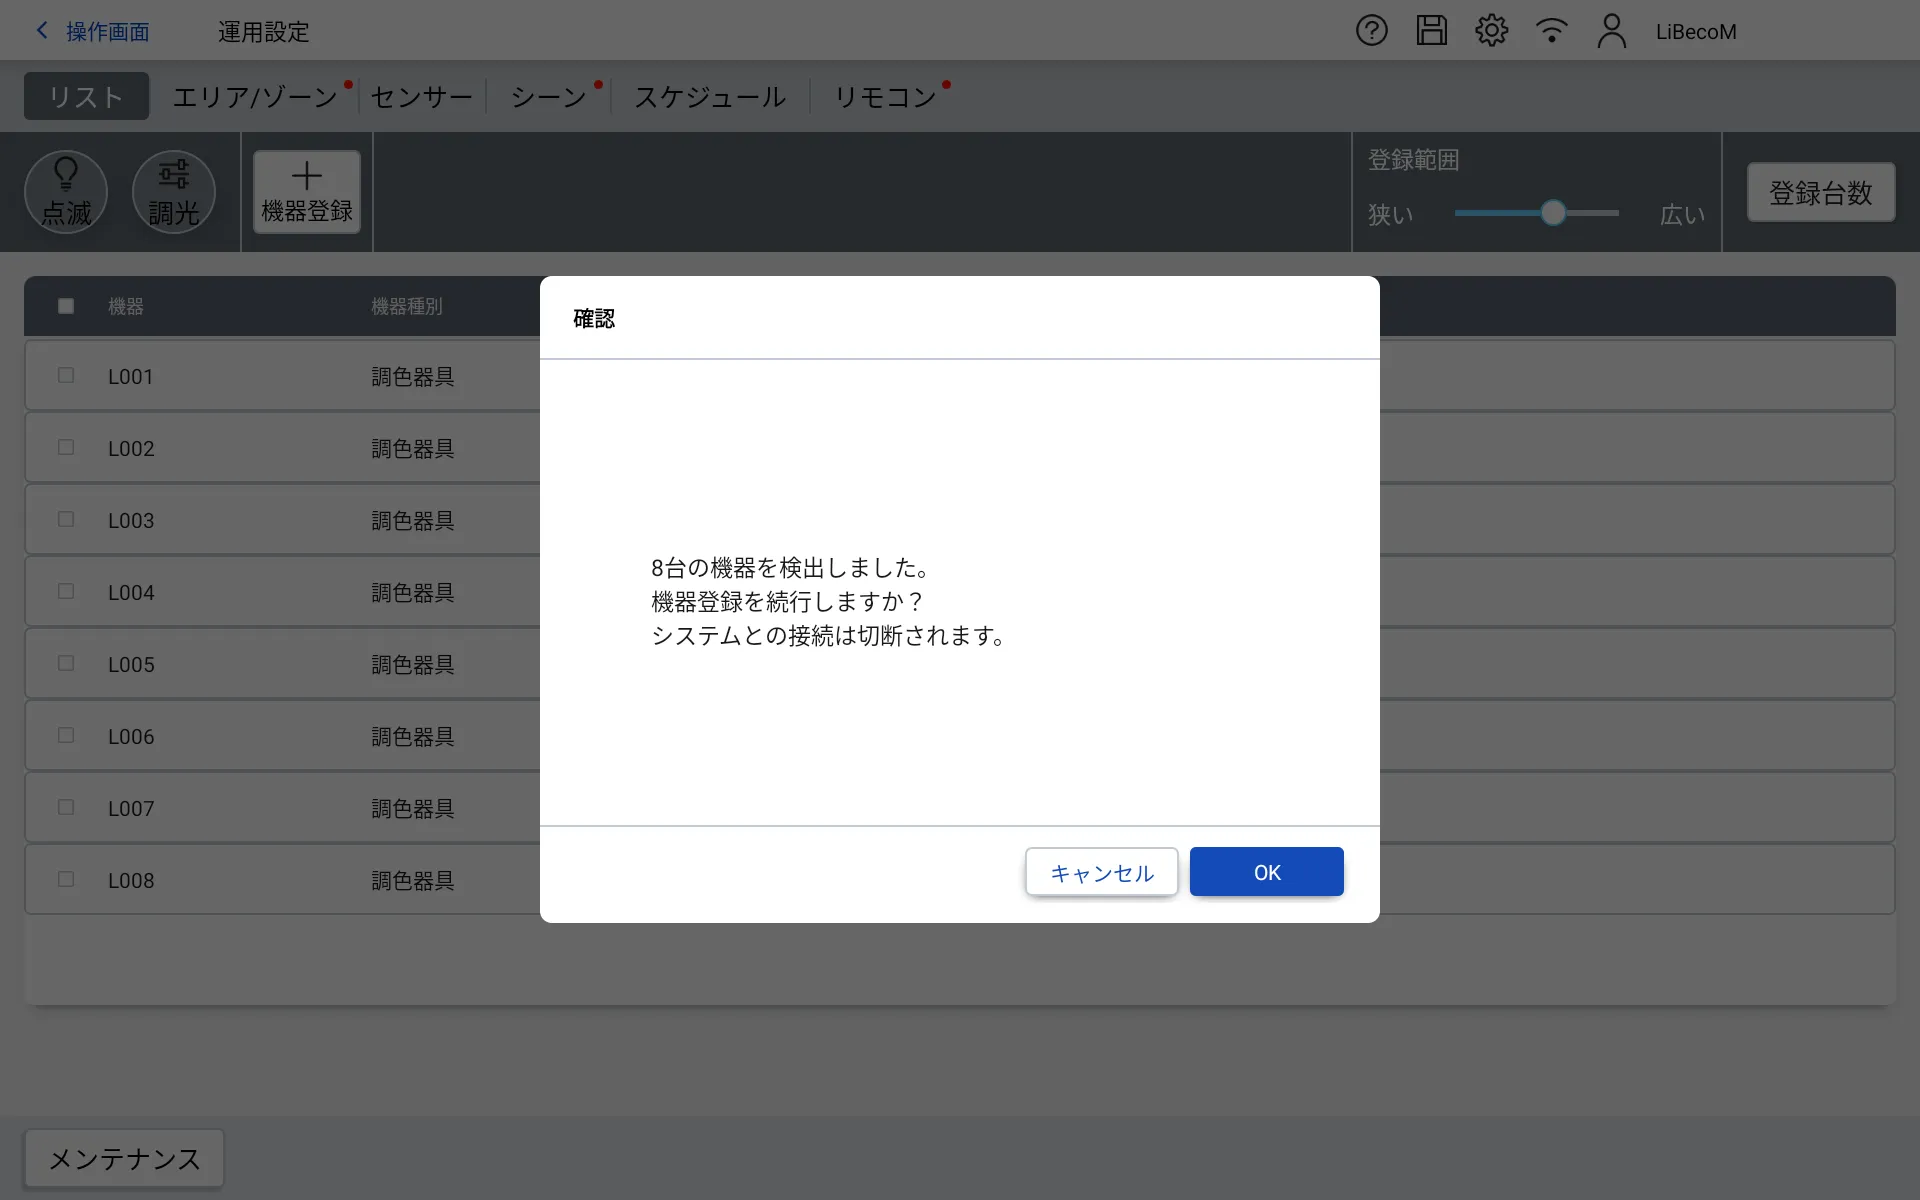The width and height of the screenshot is (1920, 1200).
Task: Switch to the エリア/ゾーン tab
Action: (x=255, y=97)
